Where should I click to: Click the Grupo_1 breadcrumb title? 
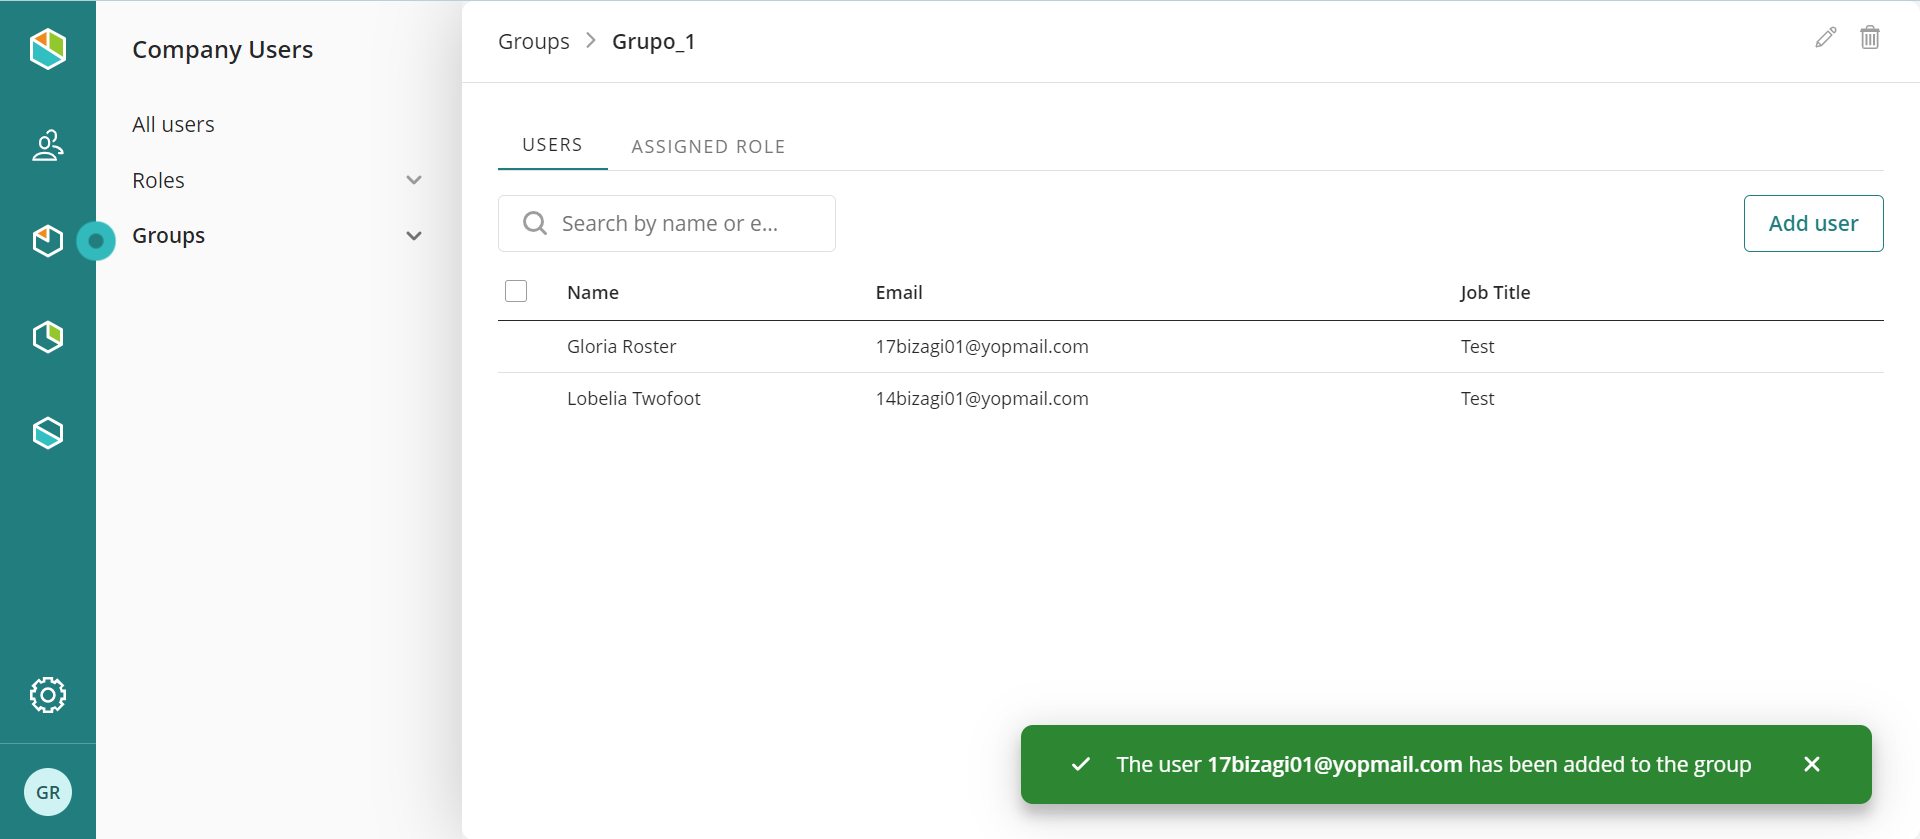(653, 41)
